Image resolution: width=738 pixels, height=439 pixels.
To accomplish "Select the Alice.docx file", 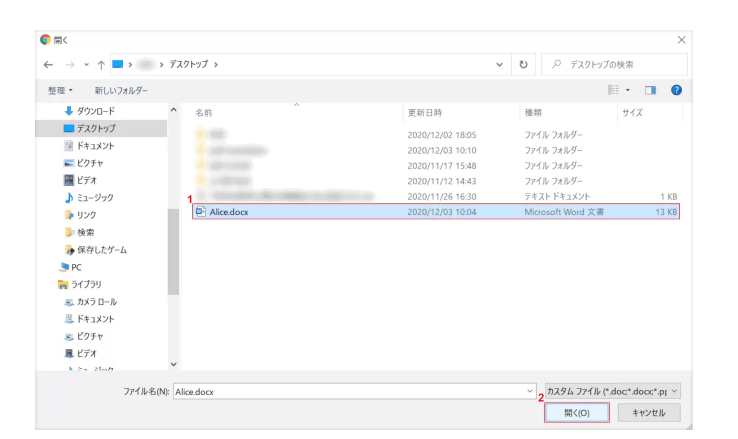I will pos(227,212).
